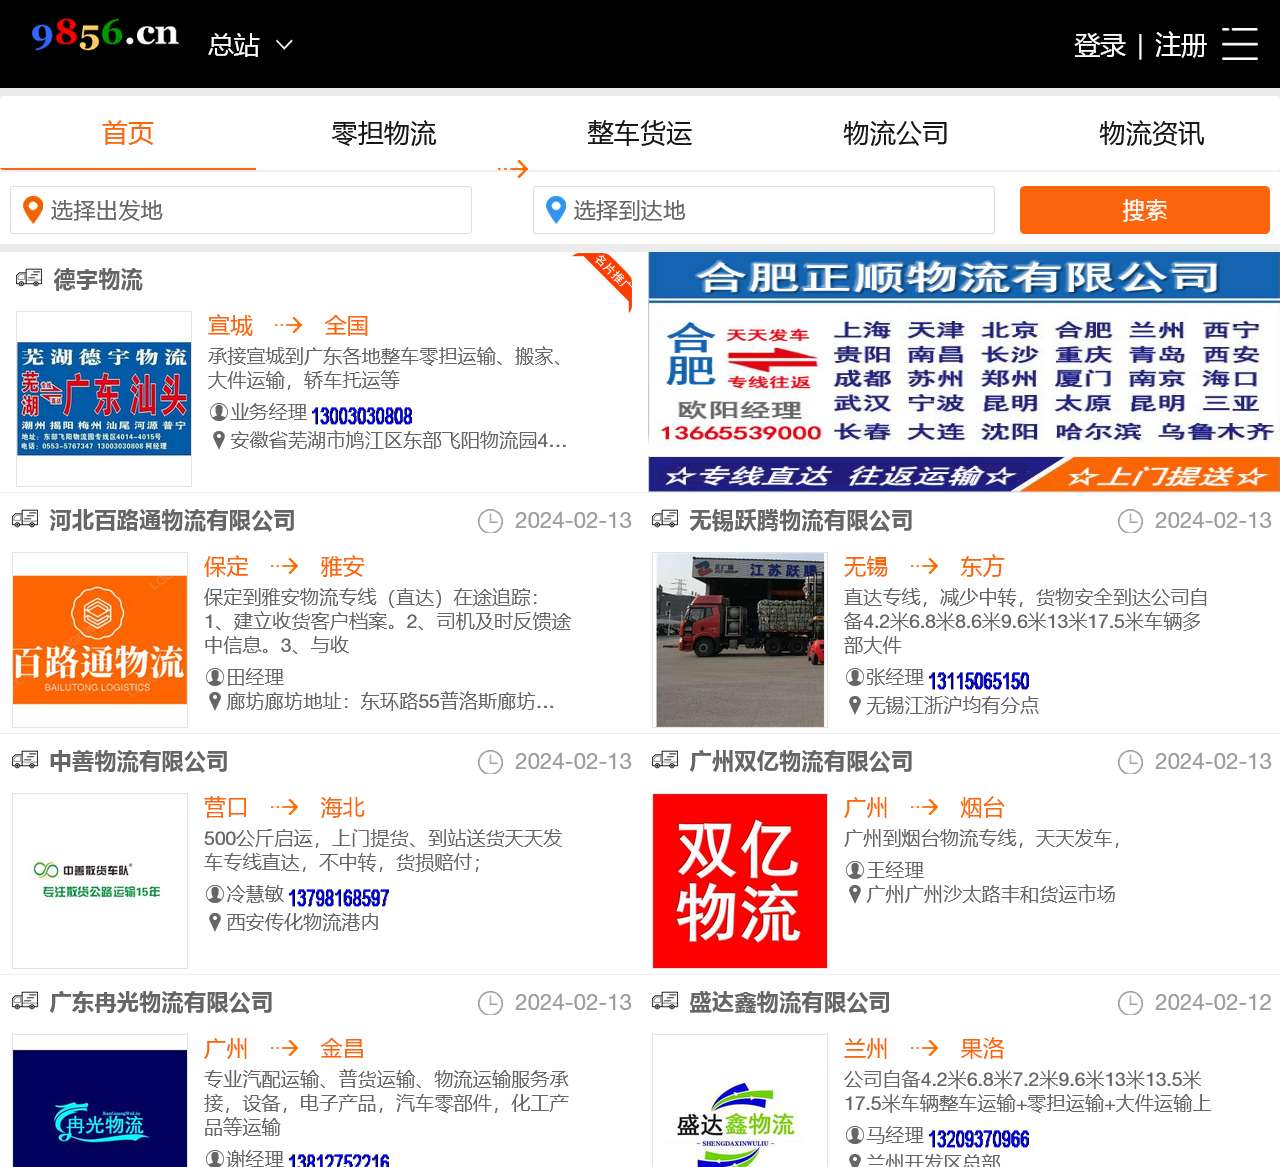Switch to the 物流公司 tab
Viewport: 1280px width, 1167px height.
(895, 133)
